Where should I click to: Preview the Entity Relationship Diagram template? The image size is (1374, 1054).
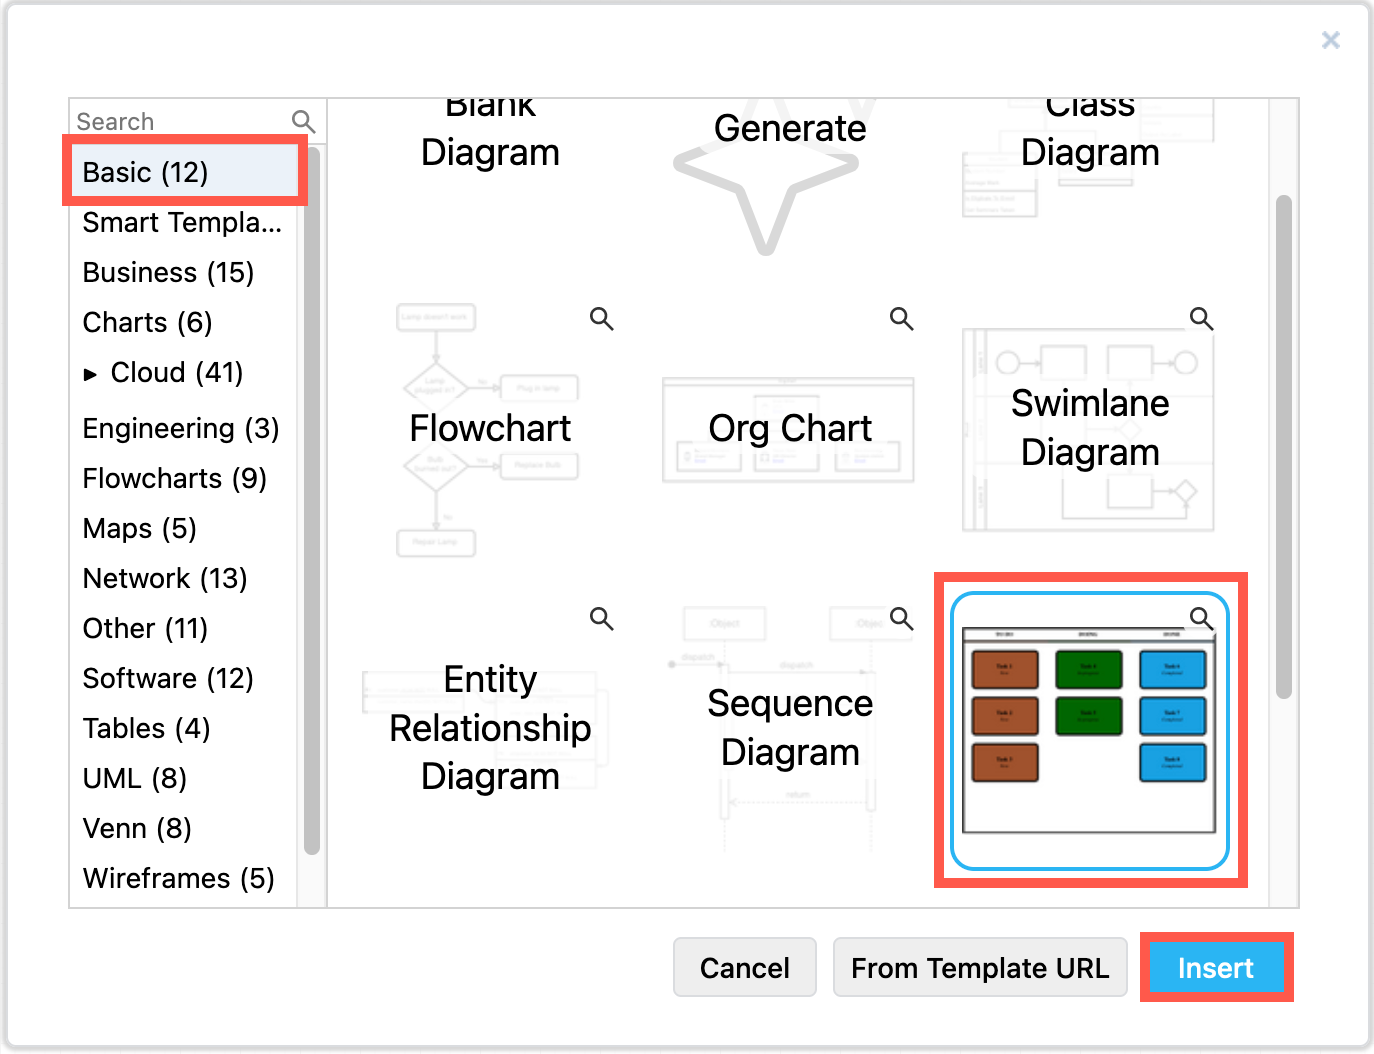click(x=601, y=619)
